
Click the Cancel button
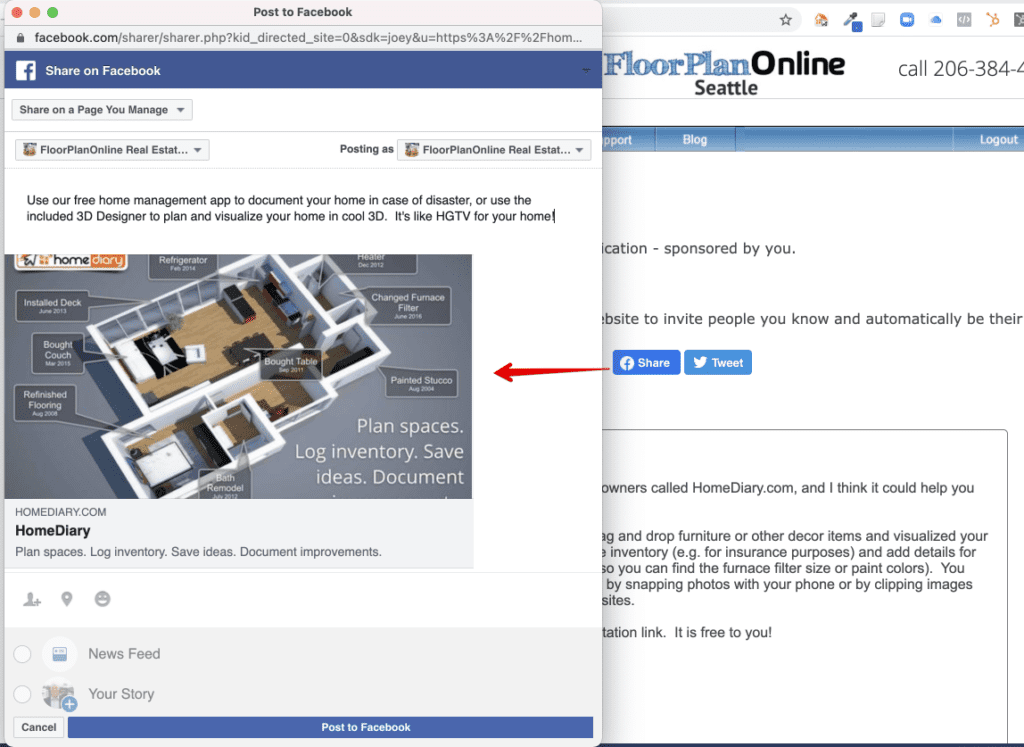tap(39, 727)
